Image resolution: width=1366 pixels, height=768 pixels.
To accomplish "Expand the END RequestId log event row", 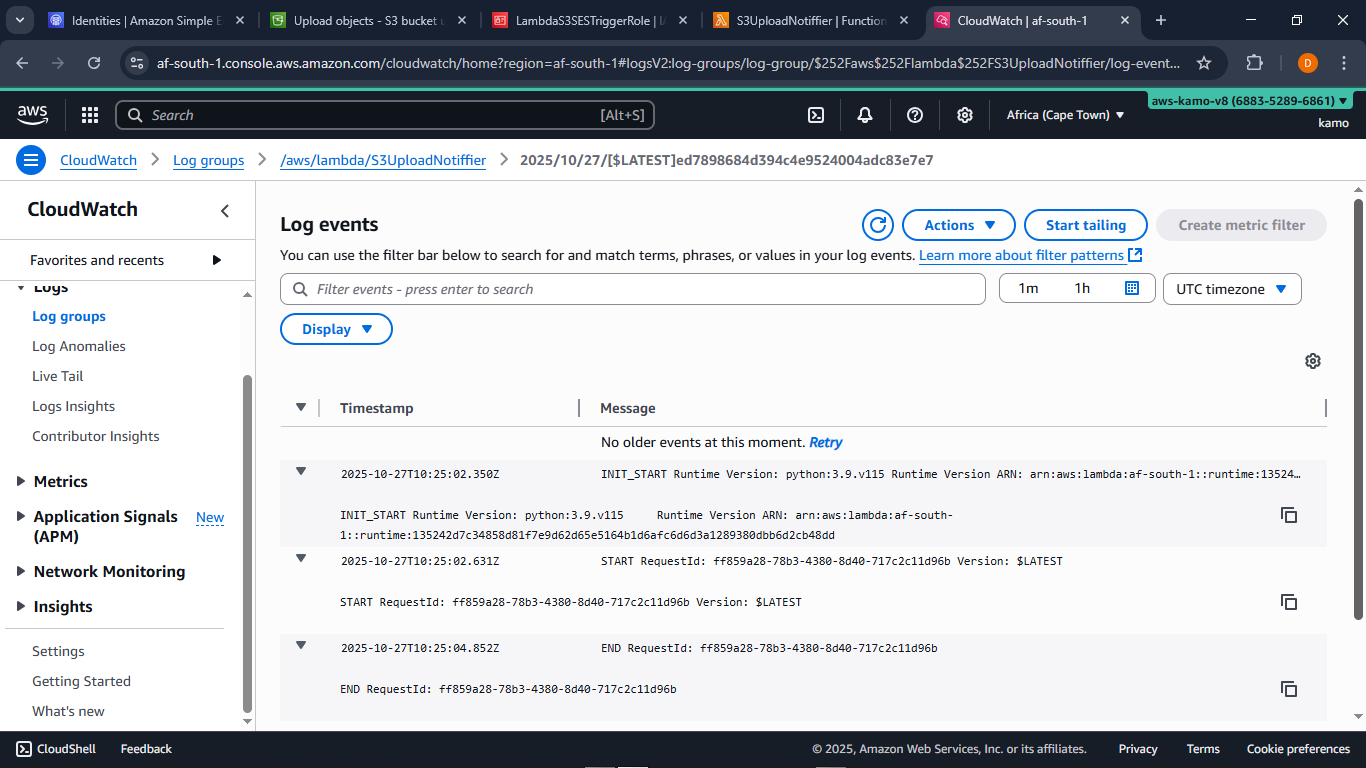I will tap(301, 647).
